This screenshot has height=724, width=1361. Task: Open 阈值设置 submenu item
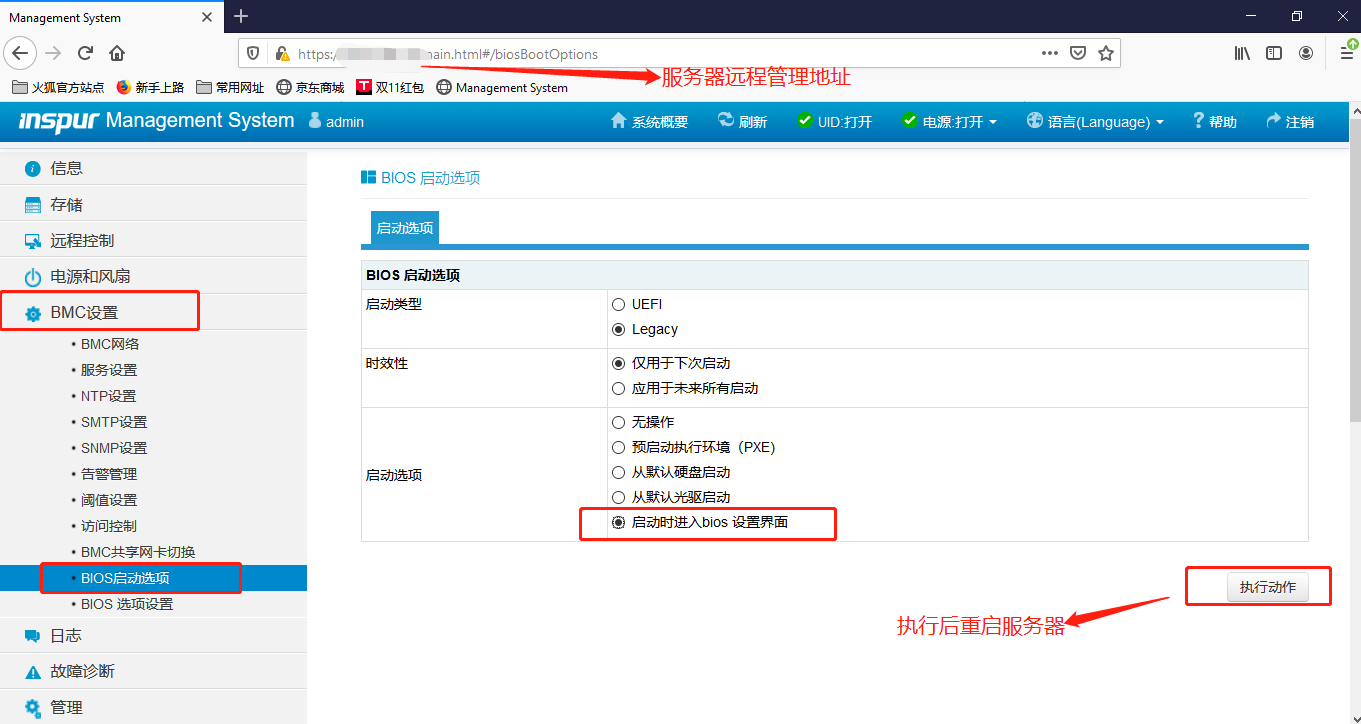click(x=109, y=500)
